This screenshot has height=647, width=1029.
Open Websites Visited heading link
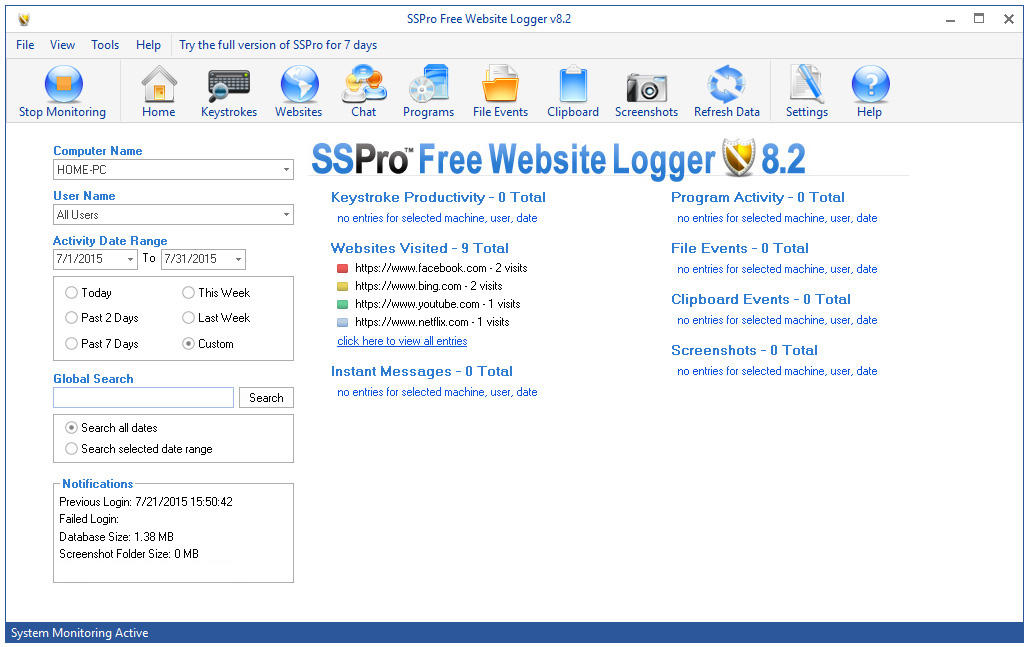[x=420, y=248]
